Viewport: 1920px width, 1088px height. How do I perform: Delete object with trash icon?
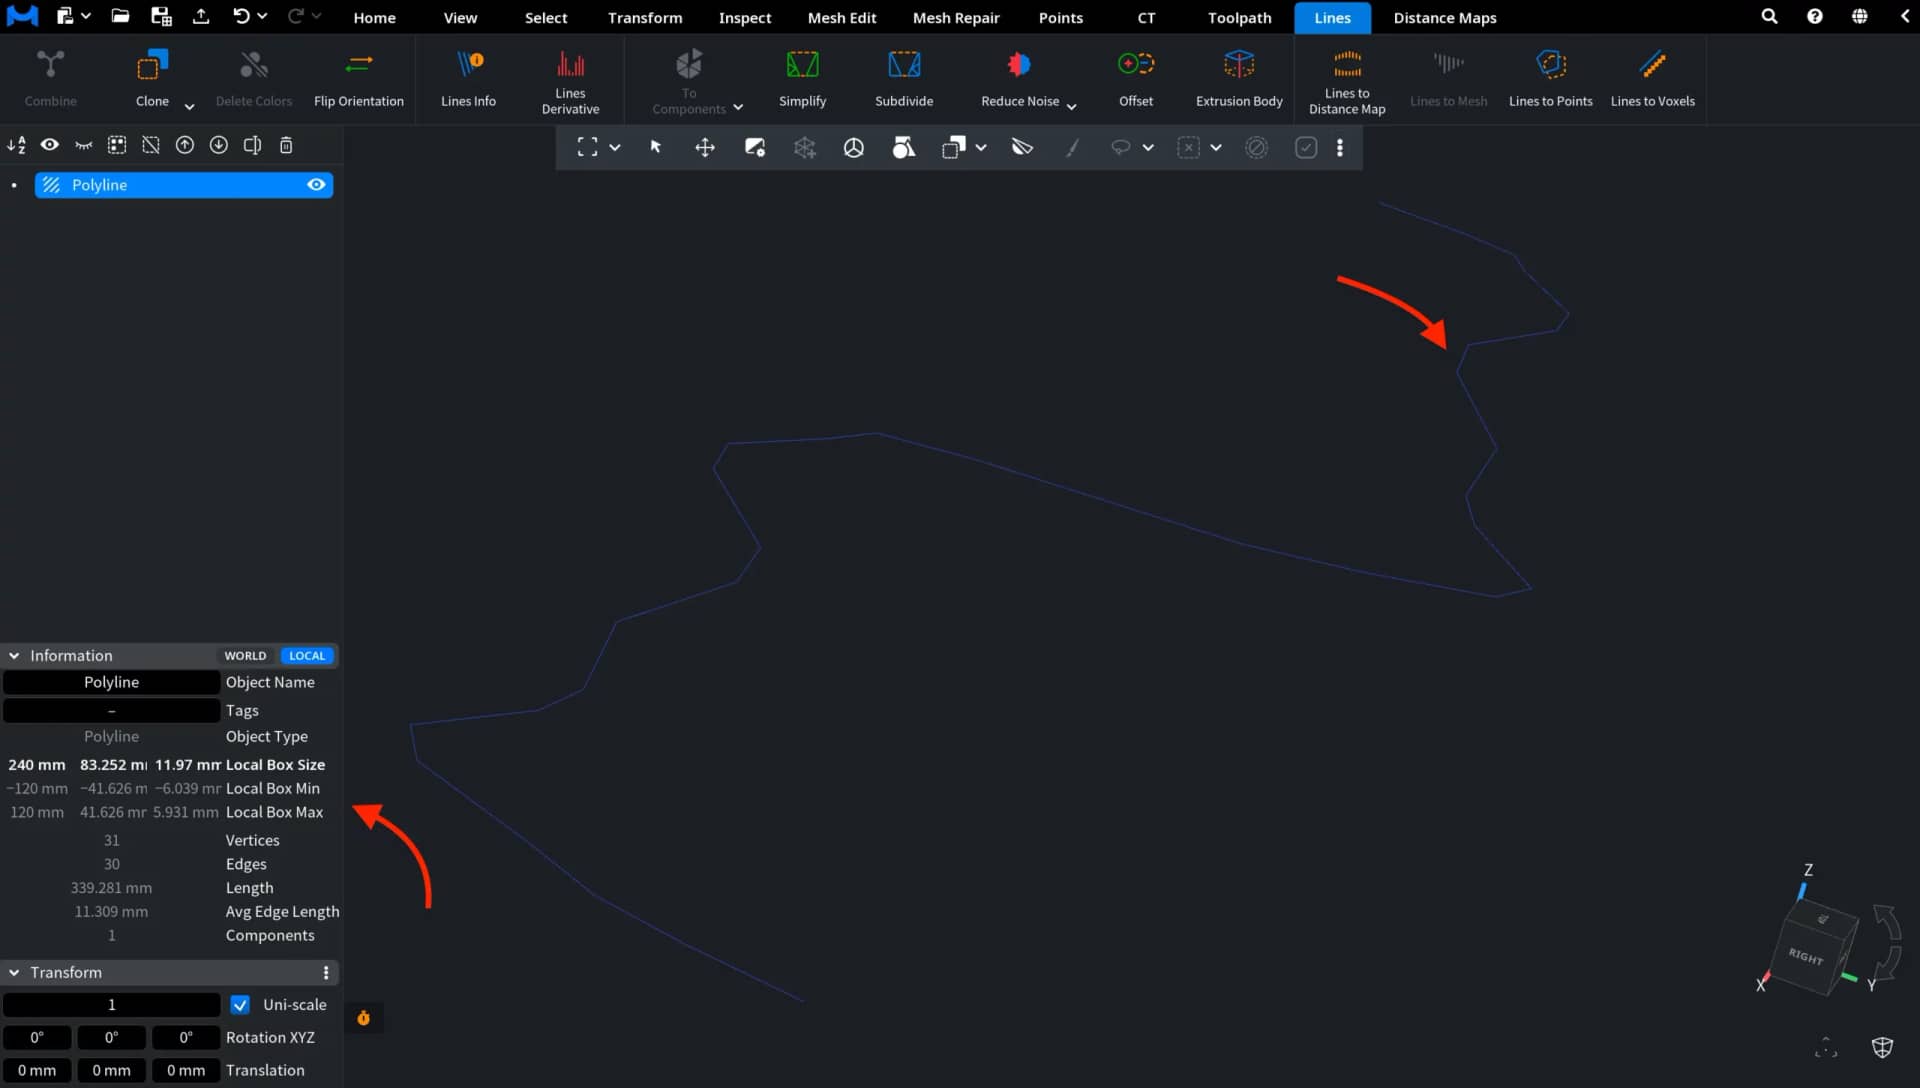pyautogui.click(x=286, y=145)
